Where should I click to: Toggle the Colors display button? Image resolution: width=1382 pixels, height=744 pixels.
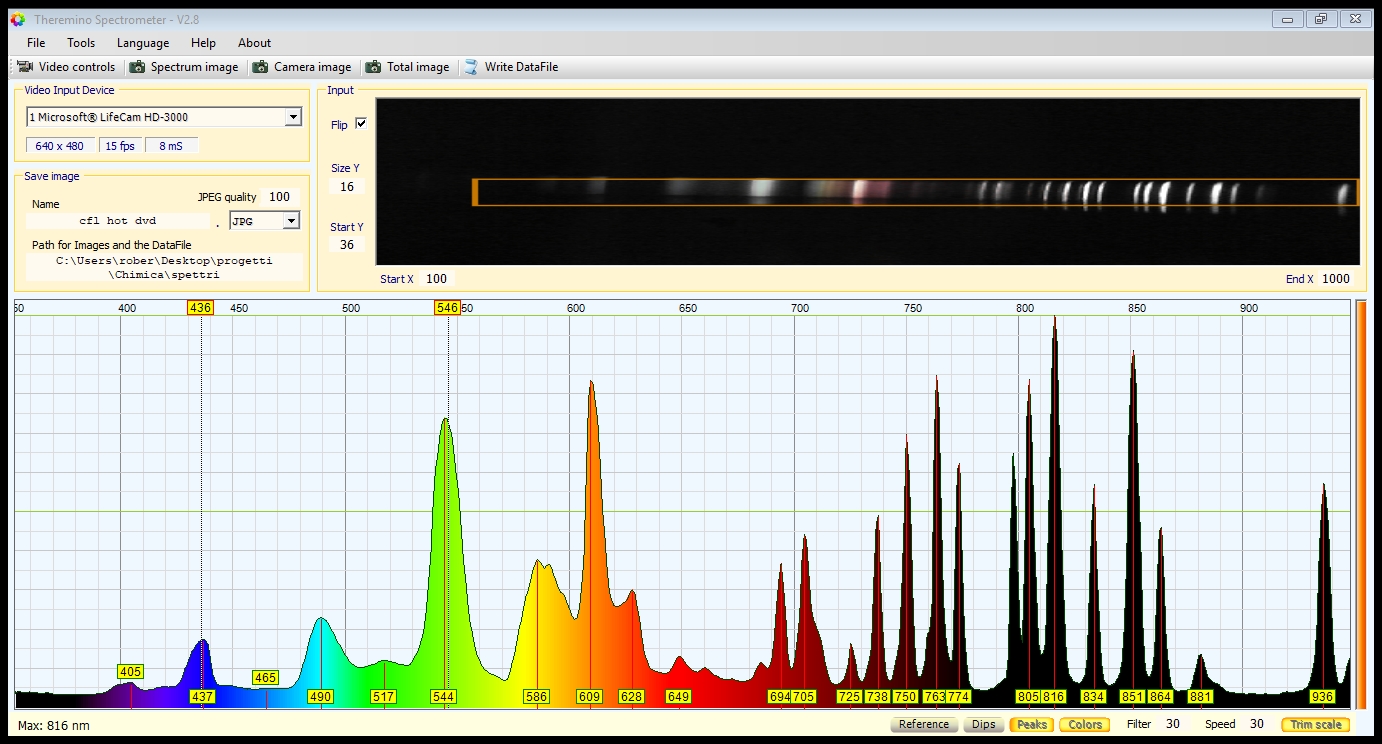click(1084, 724)
